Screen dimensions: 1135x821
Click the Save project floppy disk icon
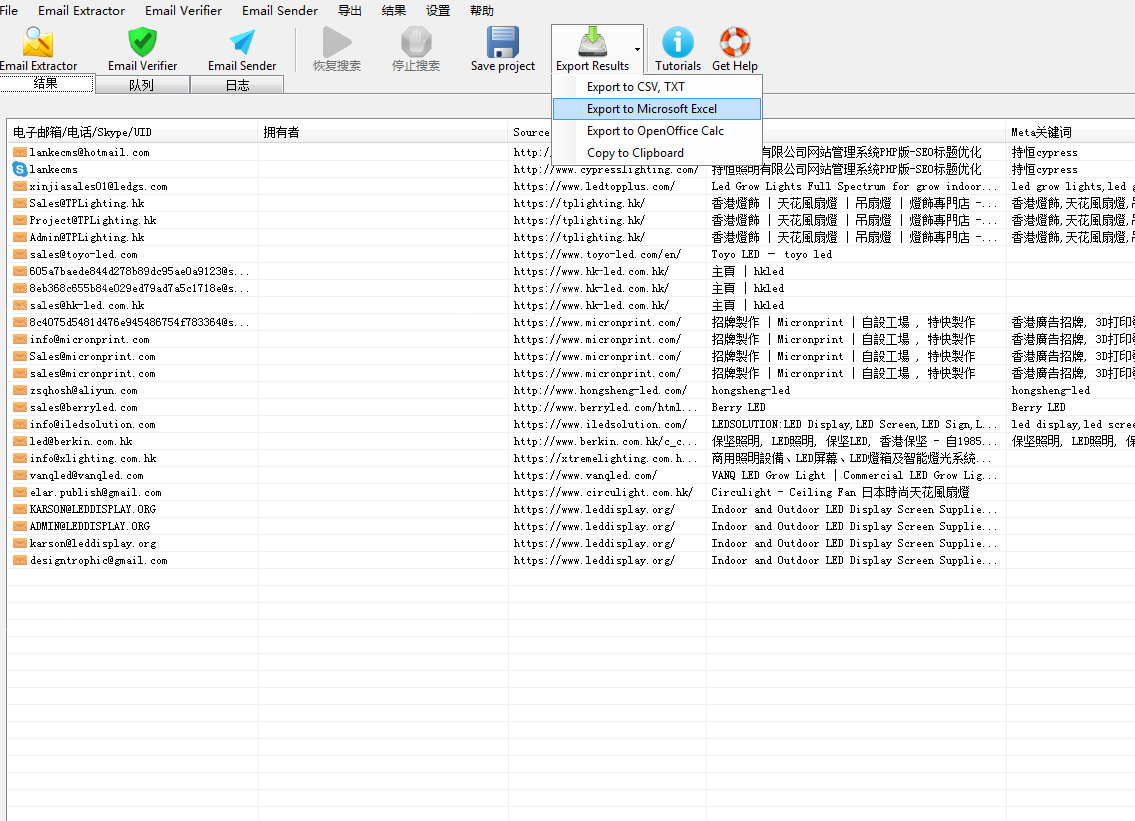pos(502,43)
